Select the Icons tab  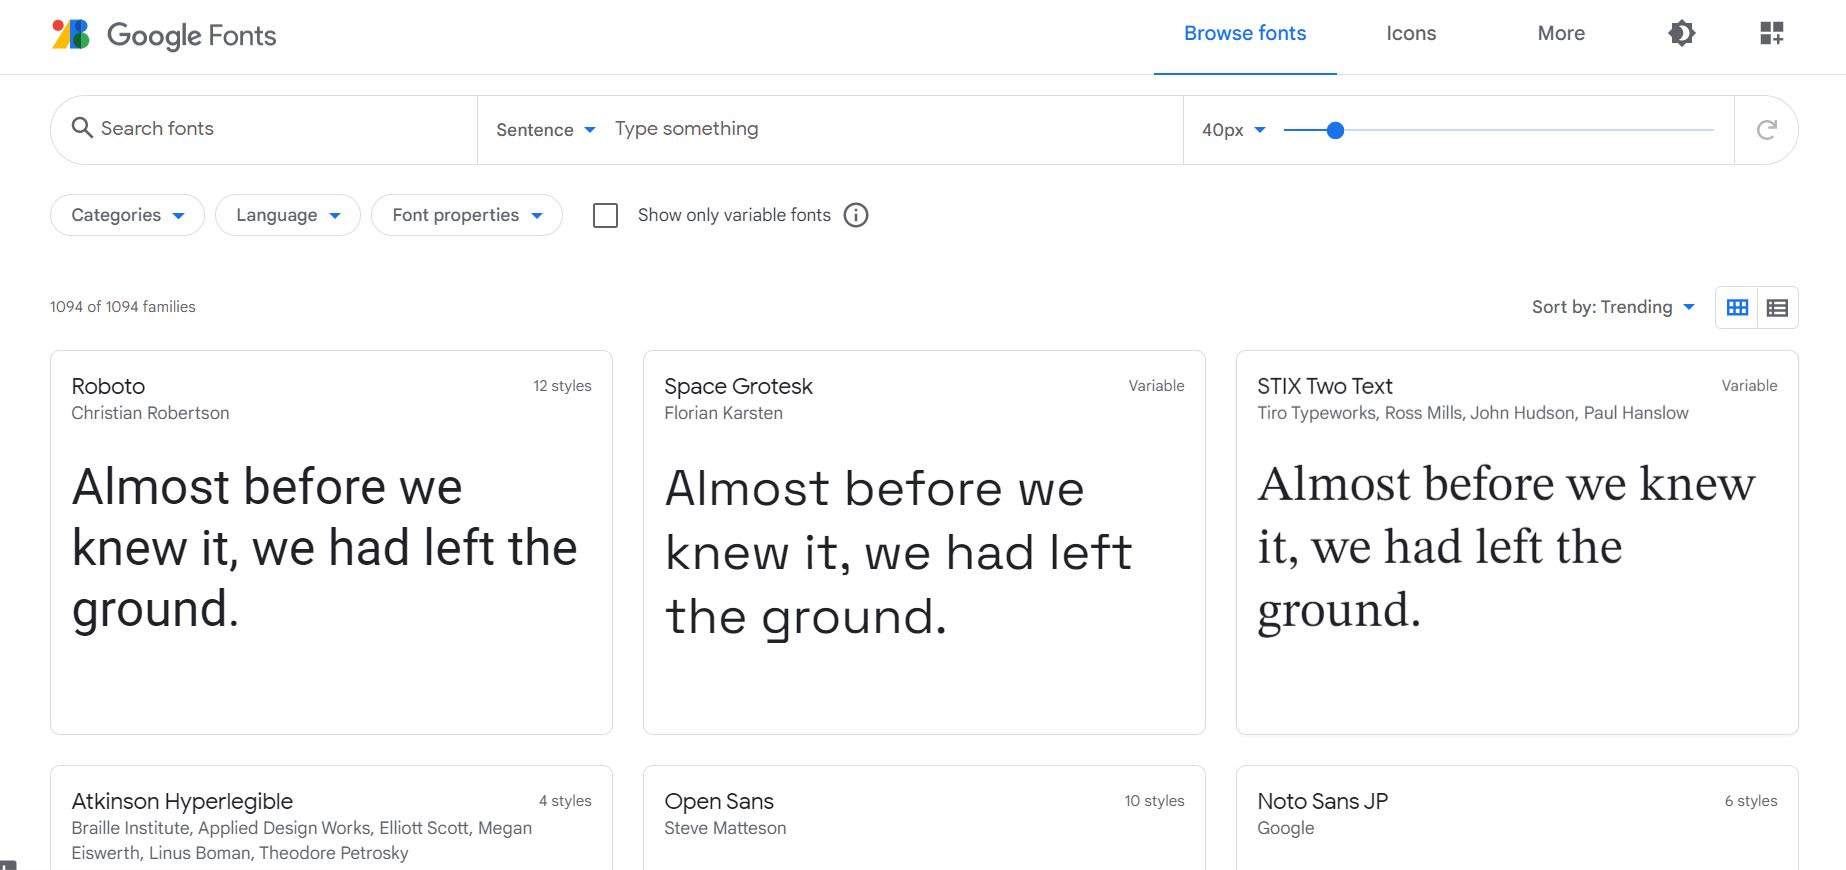pyautogui.click(x=1411, y=33)
